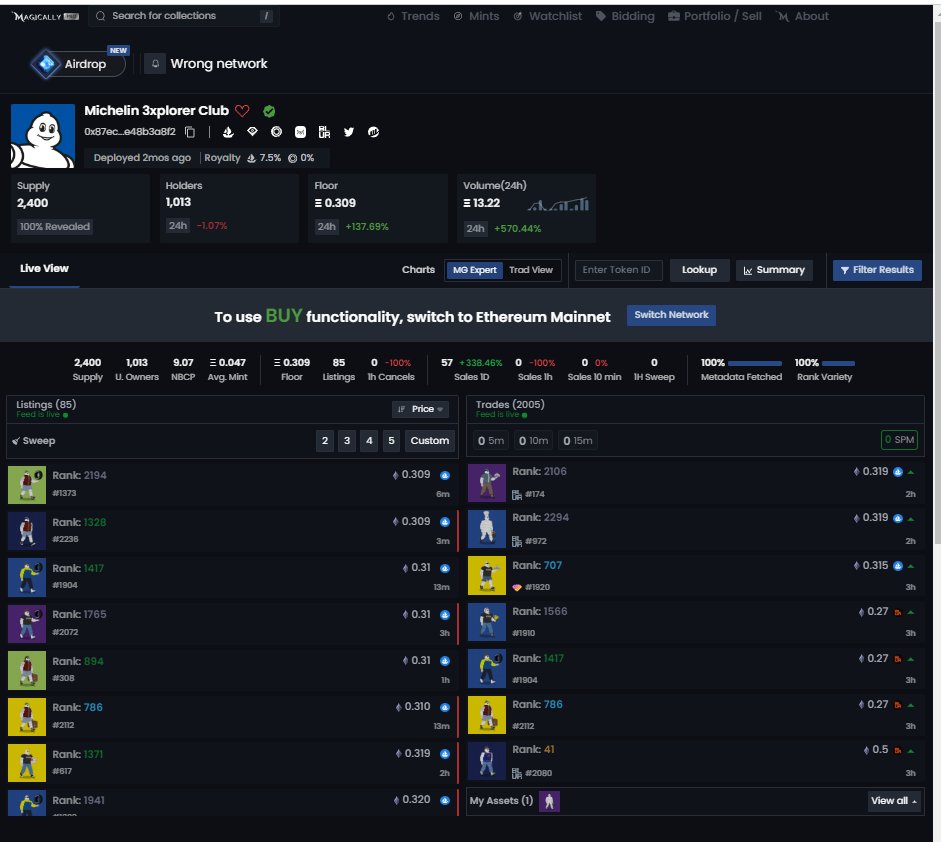Switch charts to MG Expert
Screen dimensions: 941x842
pos(475,270)
